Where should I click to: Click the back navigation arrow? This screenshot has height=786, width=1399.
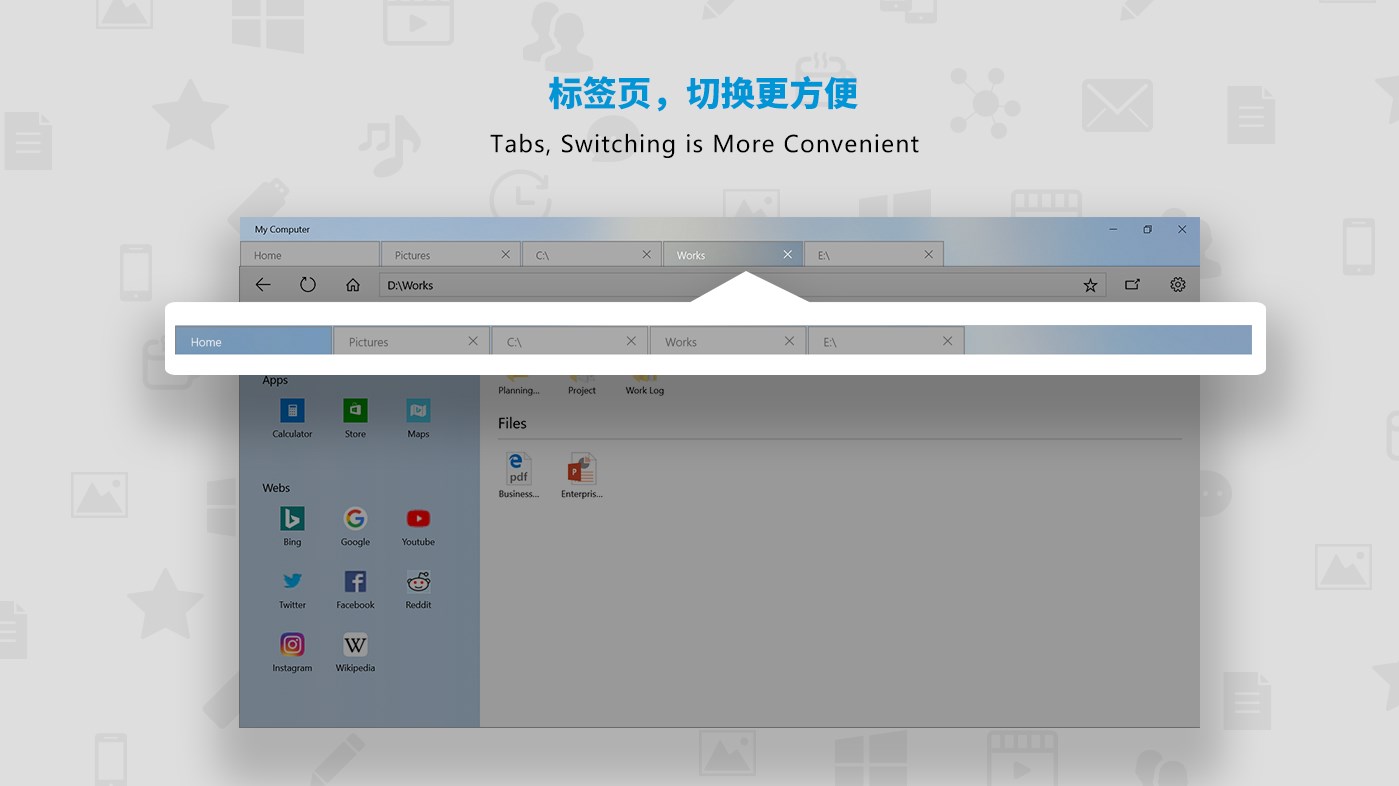(x=263, y=284)
